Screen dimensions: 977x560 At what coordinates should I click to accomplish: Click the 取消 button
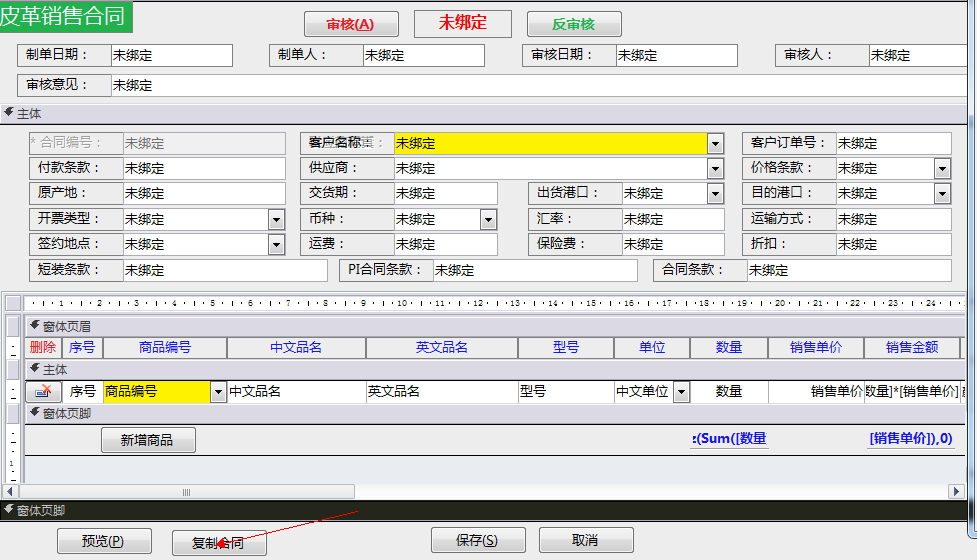point(586,540)
